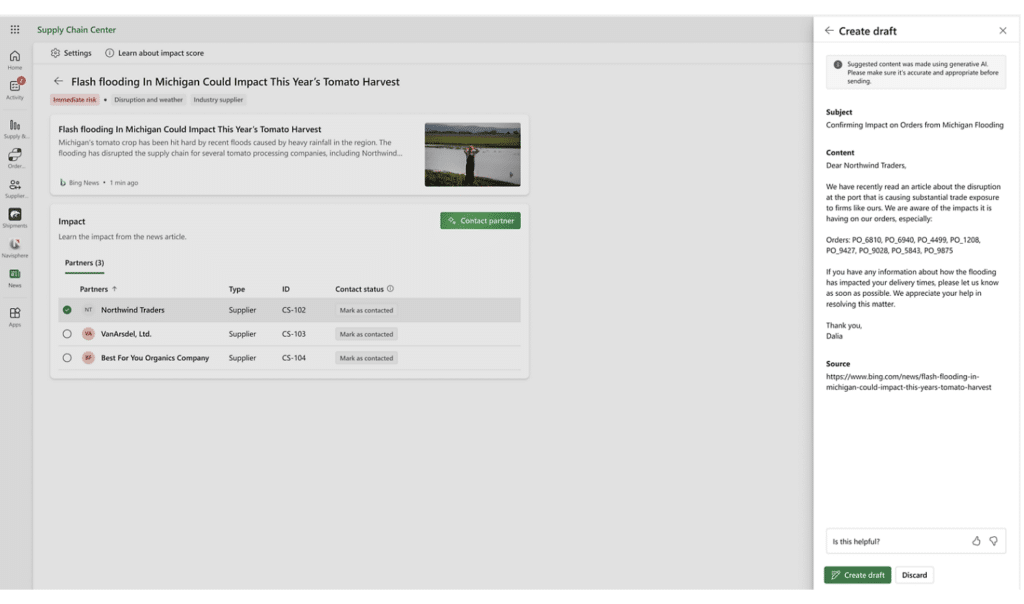
Task: Mark VanArsdel, Ltd. as contacted
Action: coord(366,334)
